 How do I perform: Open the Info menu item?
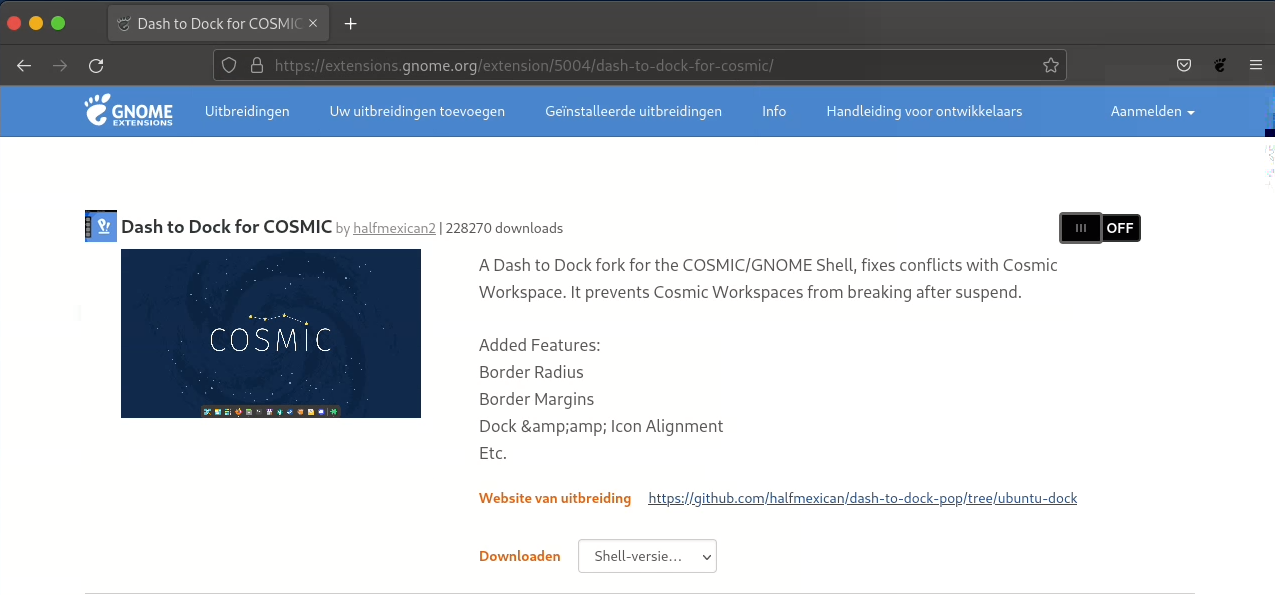[774, 111]
